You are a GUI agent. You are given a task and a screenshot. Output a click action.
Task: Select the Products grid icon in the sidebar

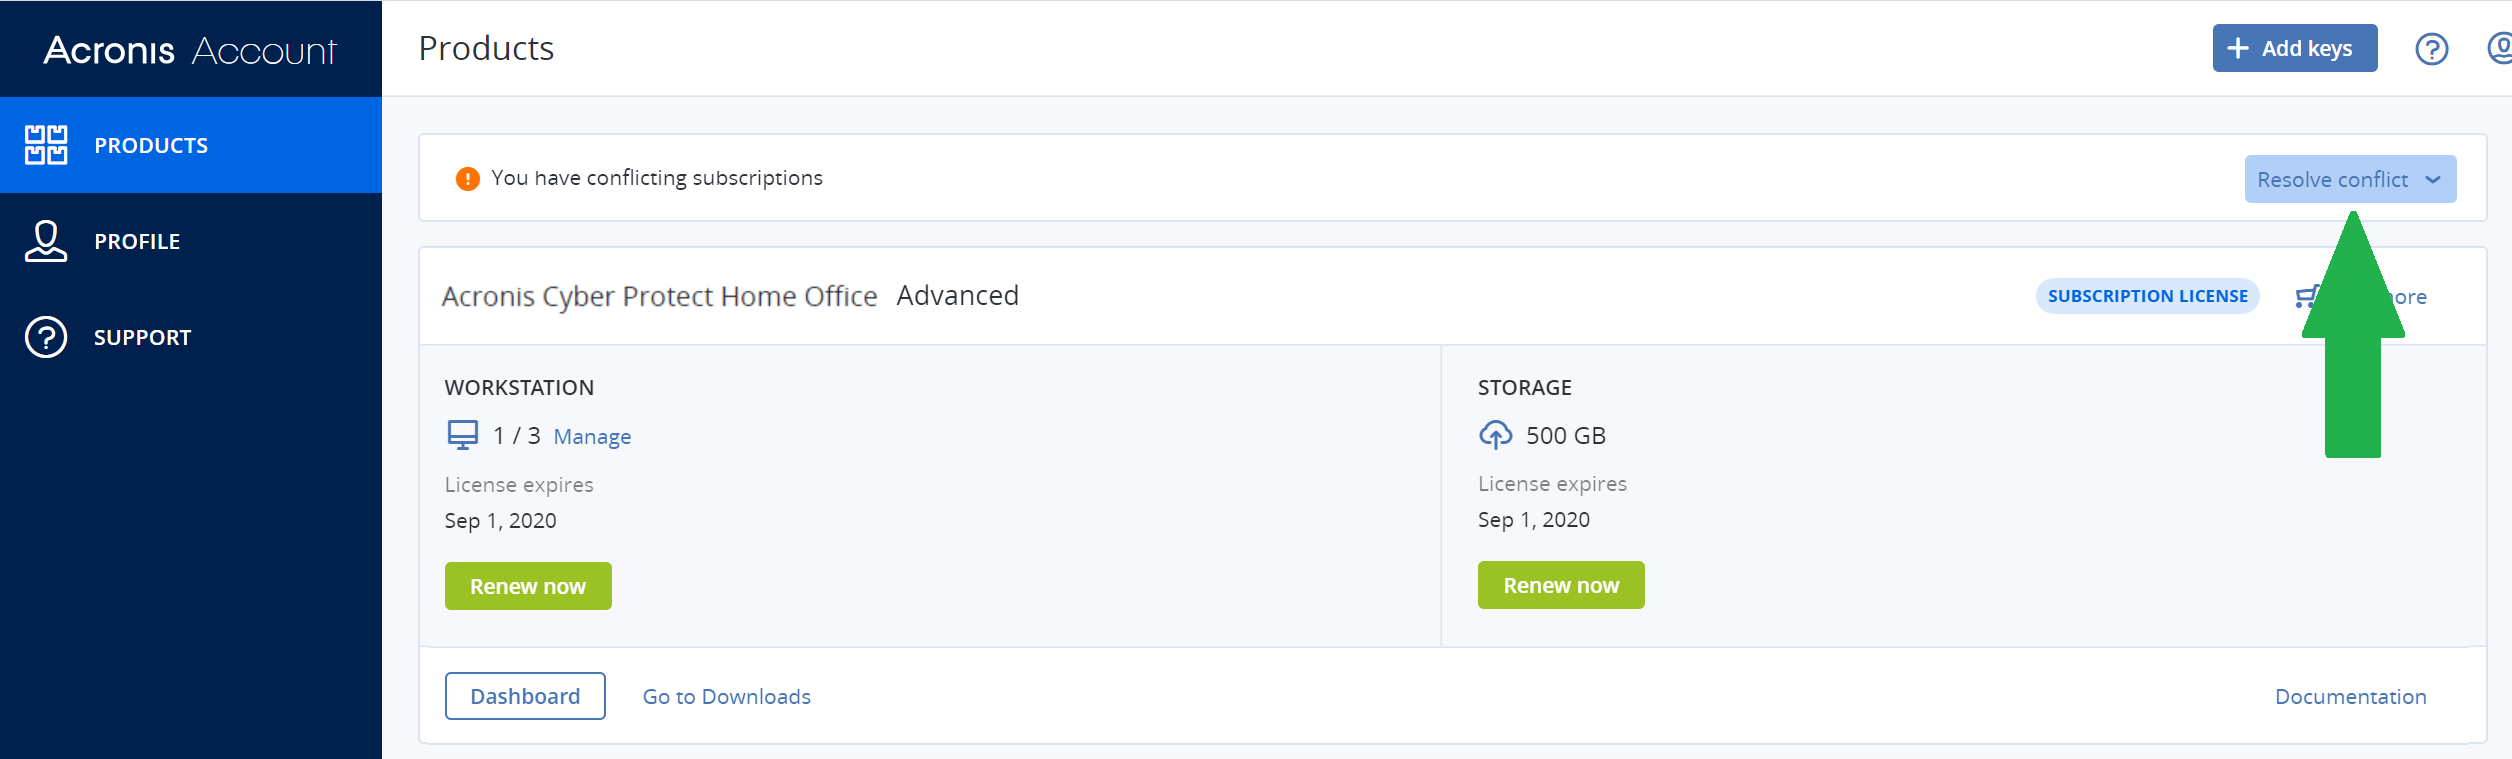[45, 144]
